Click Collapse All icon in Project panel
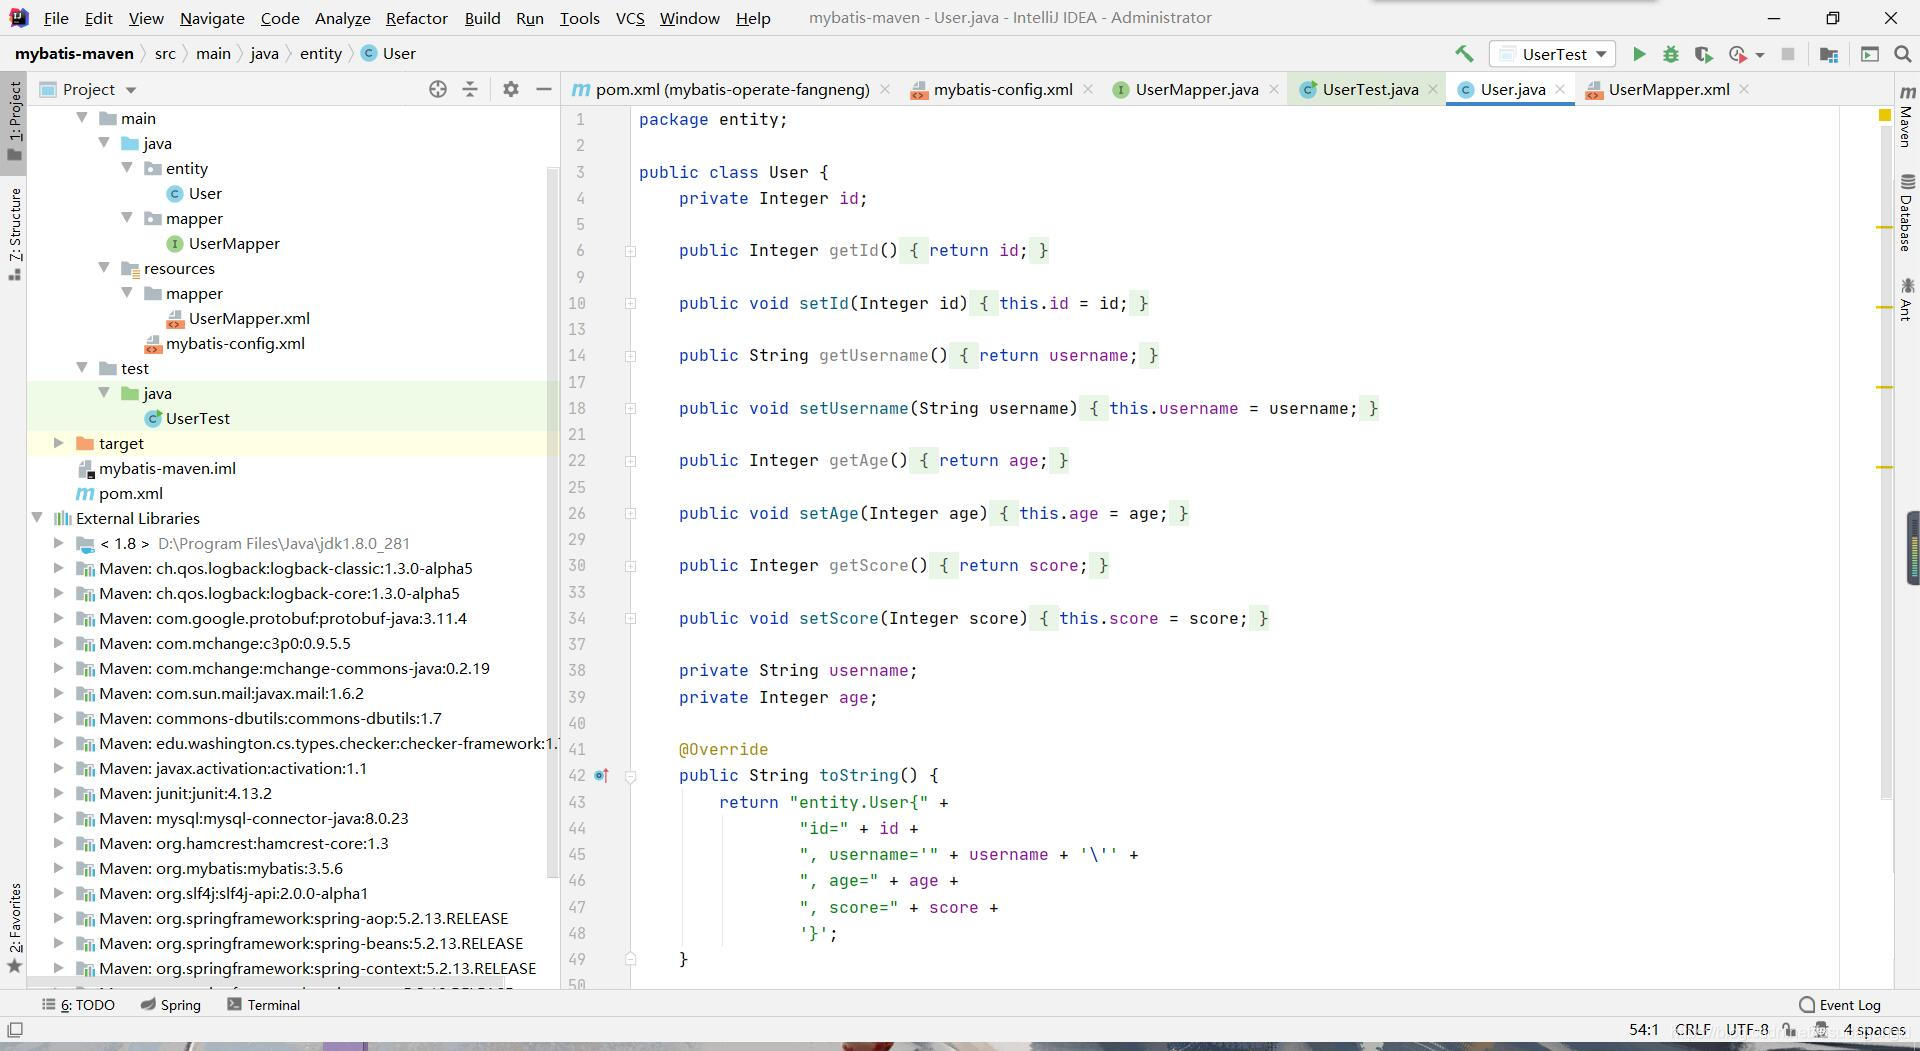Screen dimensions: 1920x1051 (470, 89)
